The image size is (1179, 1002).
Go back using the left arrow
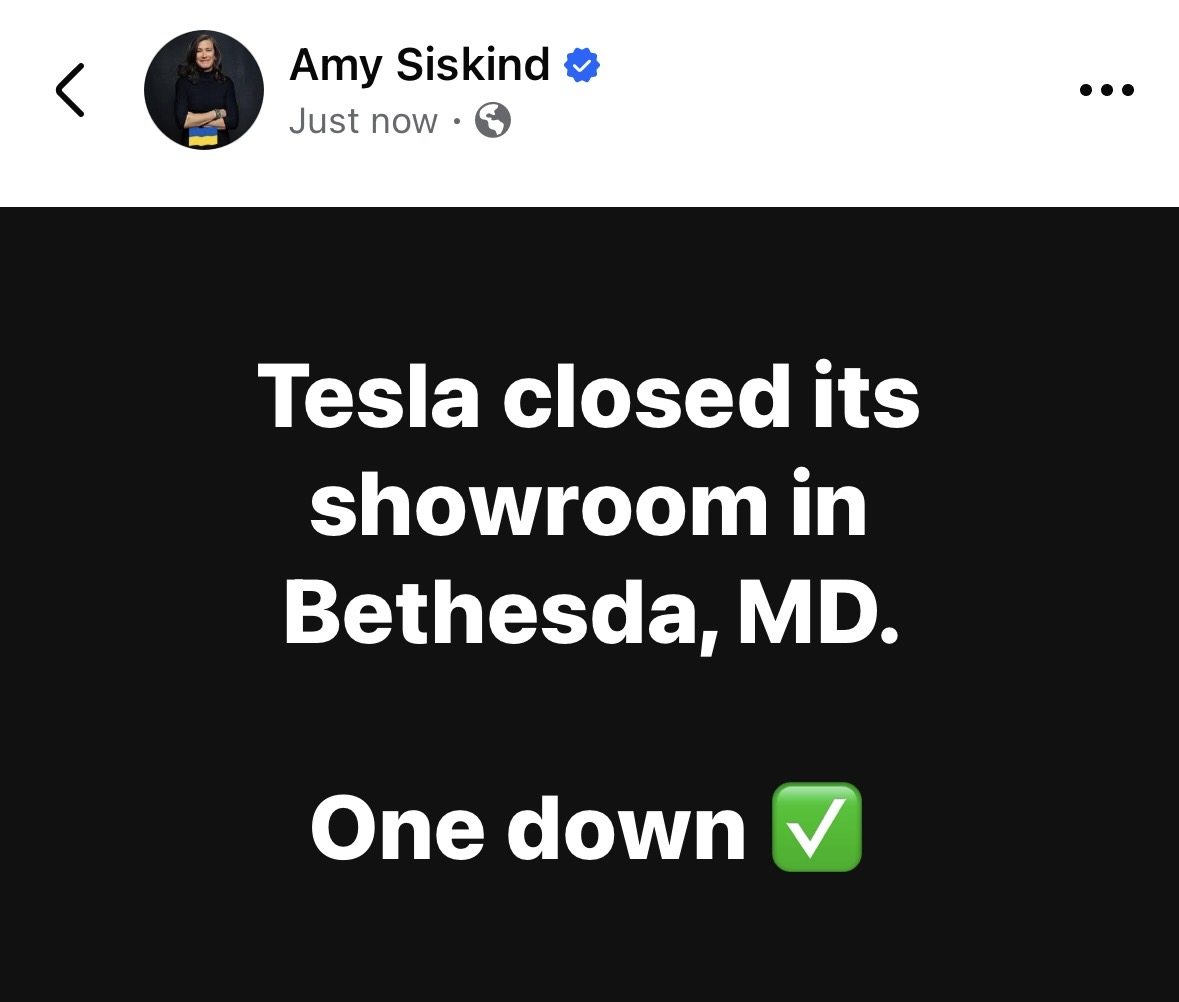70,90
